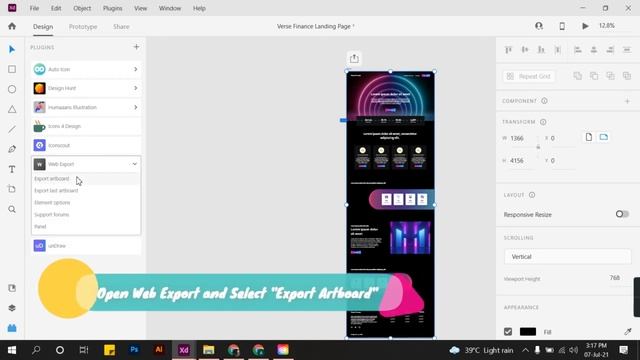Switch to the Share tab
The image size is (640, 360).
pos(121,27)
